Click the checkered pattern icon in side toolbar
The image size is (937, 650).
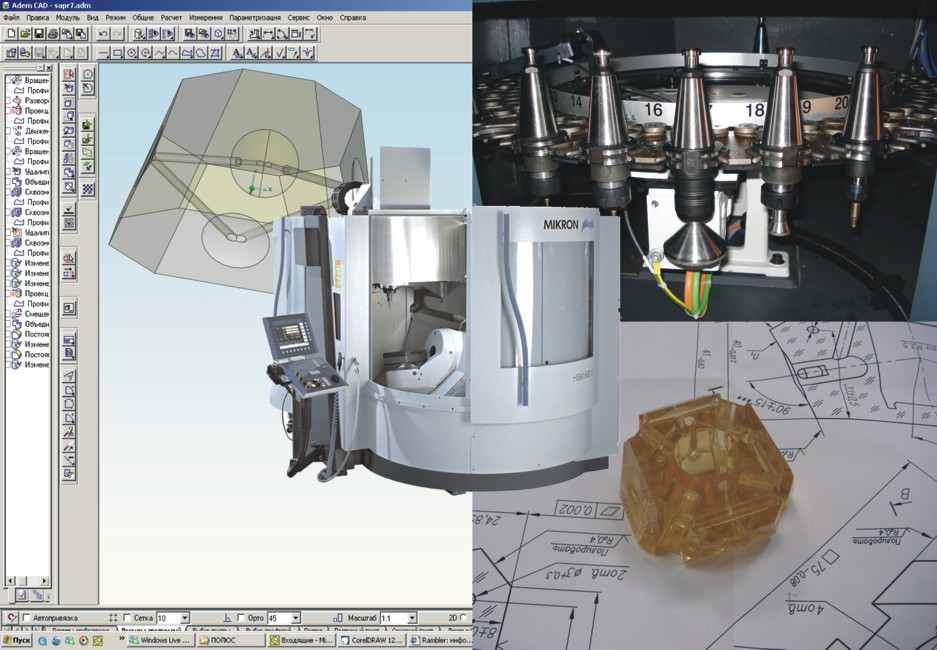[x=88, y=189]
